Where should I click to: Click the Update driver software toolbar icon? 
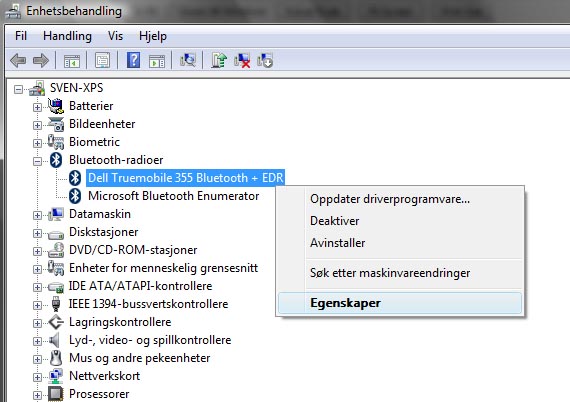(x=219, y=60)
